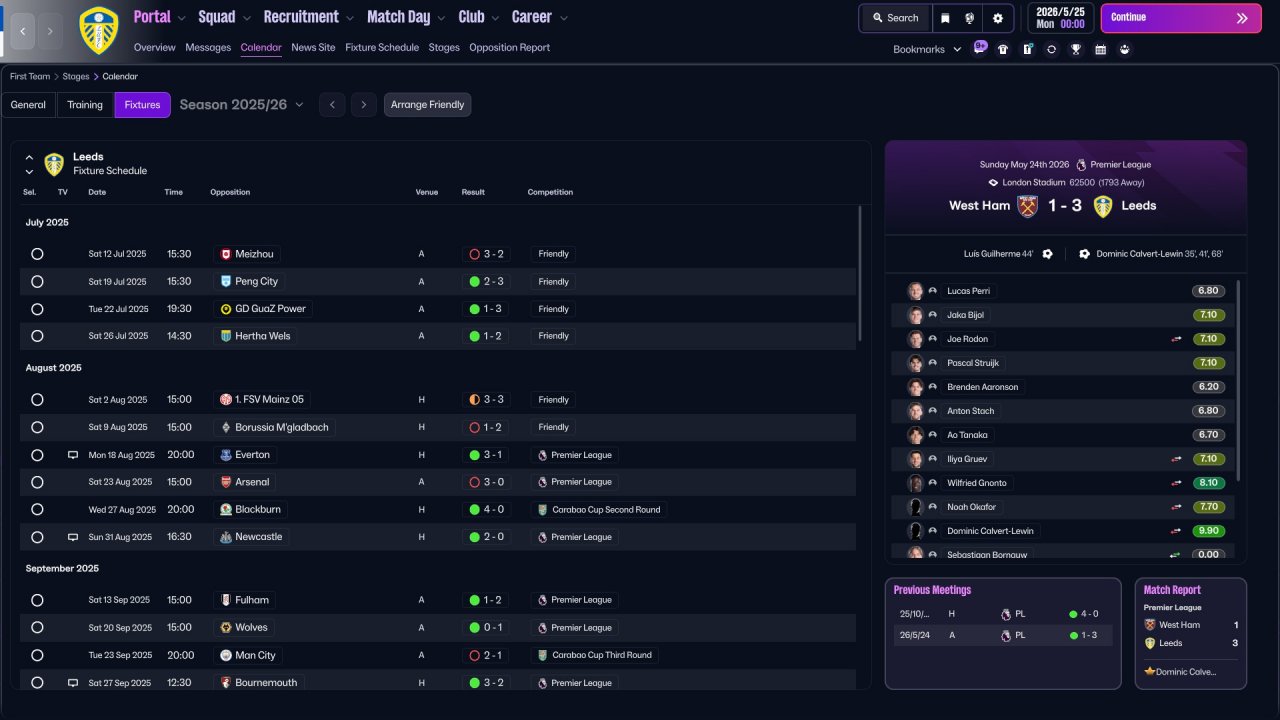Select the Everton fixture radio button
Screen dimensions: 1280x720
(37, 455)
